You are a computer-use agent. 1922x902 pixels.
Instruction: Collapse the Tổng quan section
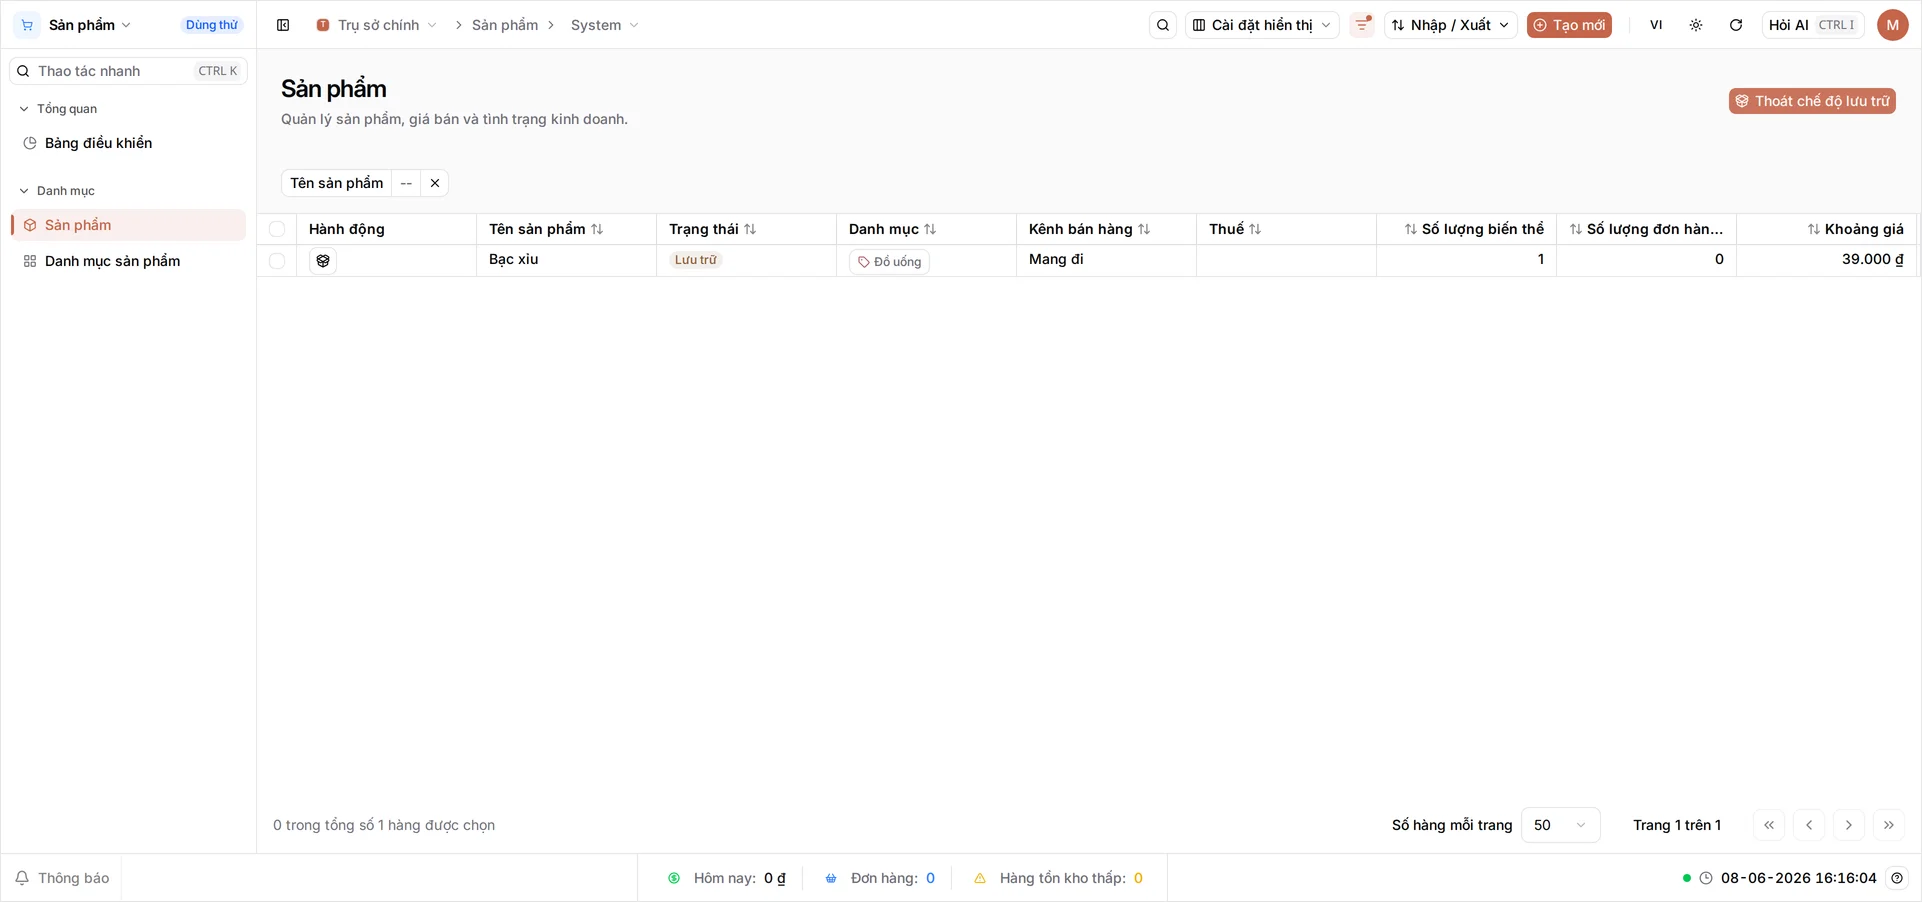click(x=58, y=109)
